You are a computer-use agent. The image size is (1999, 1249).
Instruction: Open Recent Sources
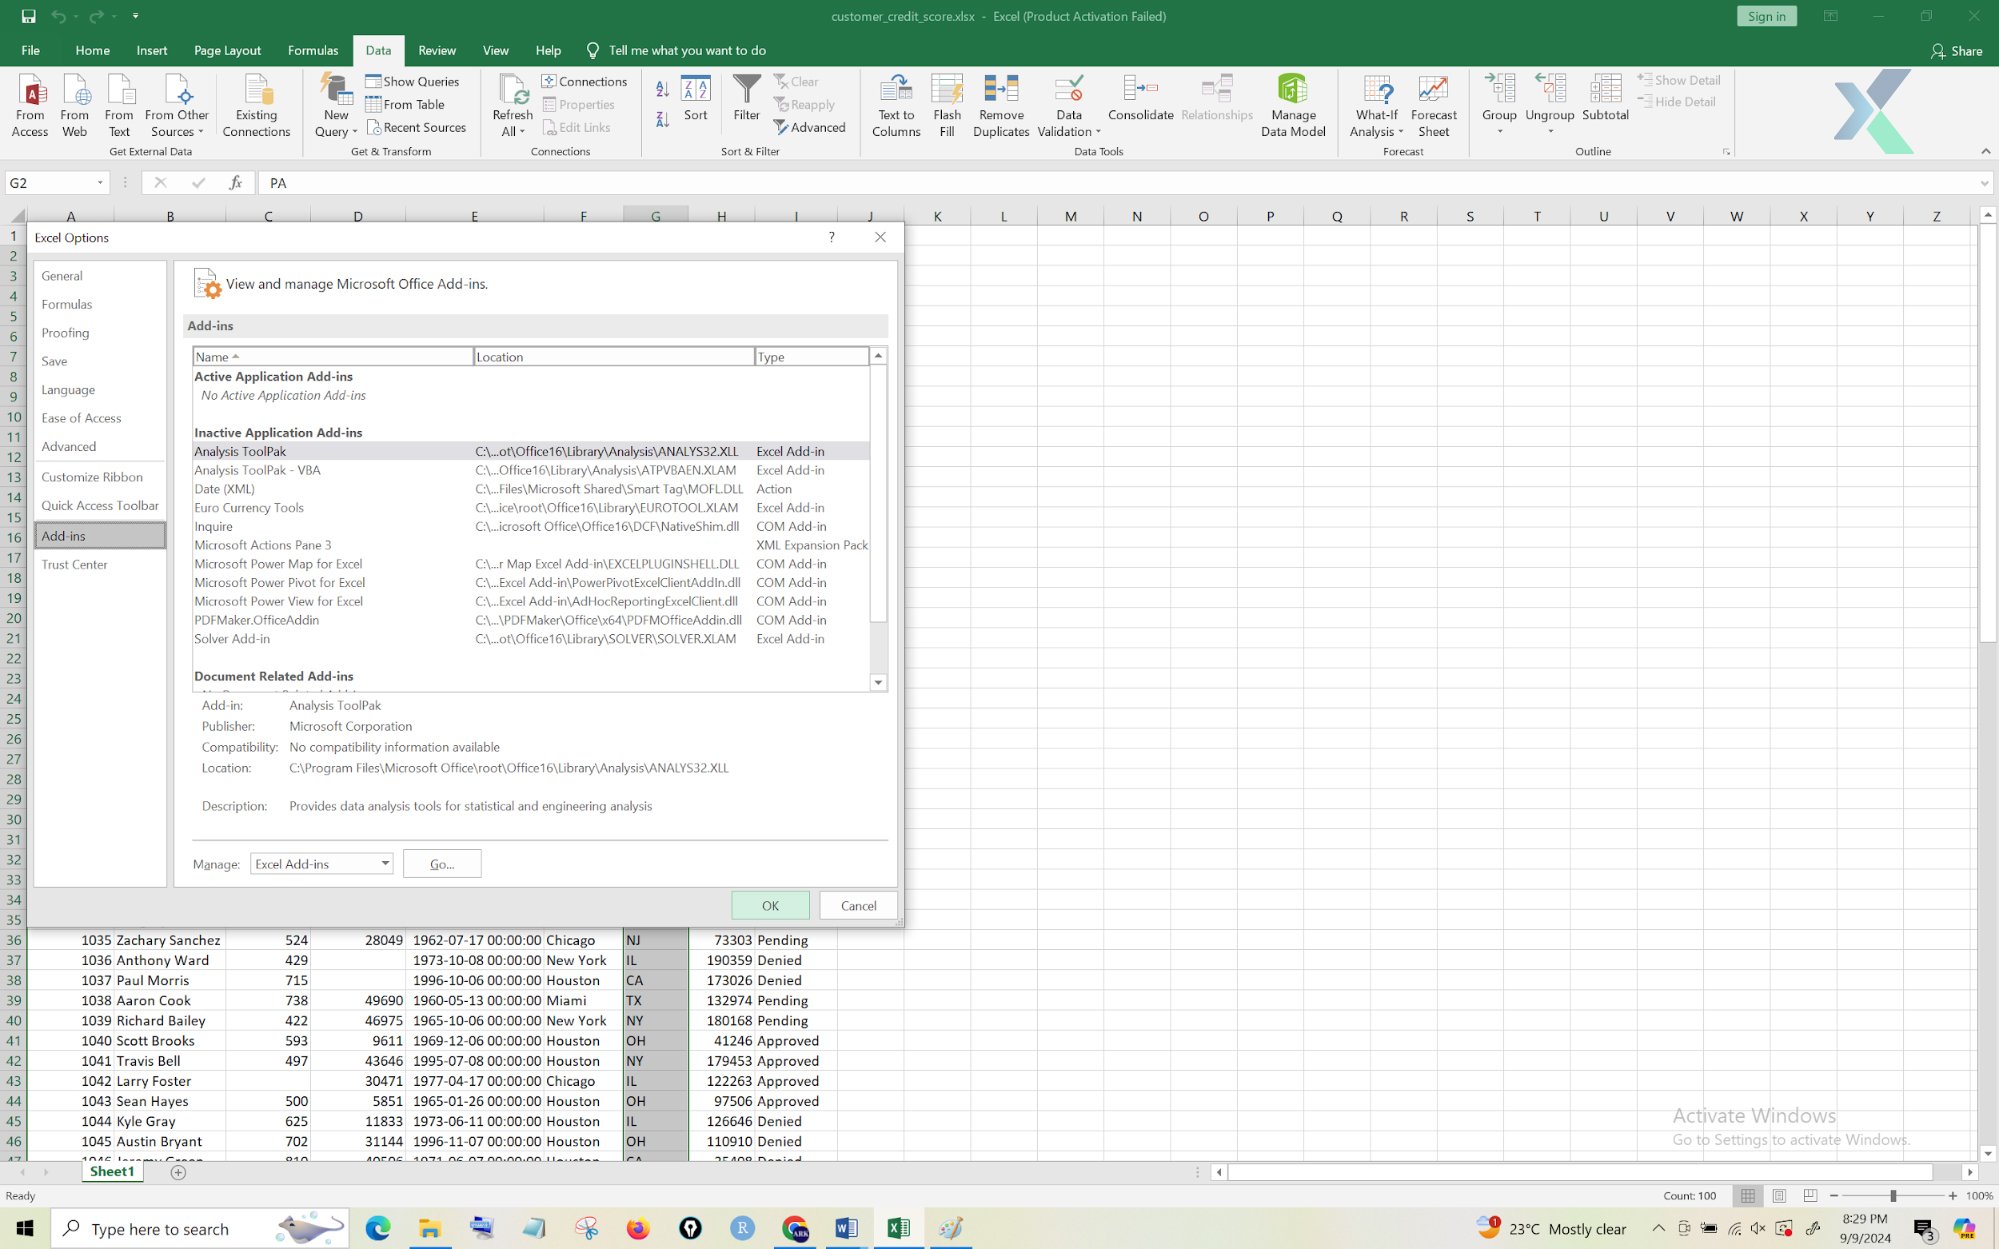tap(416, 127)
